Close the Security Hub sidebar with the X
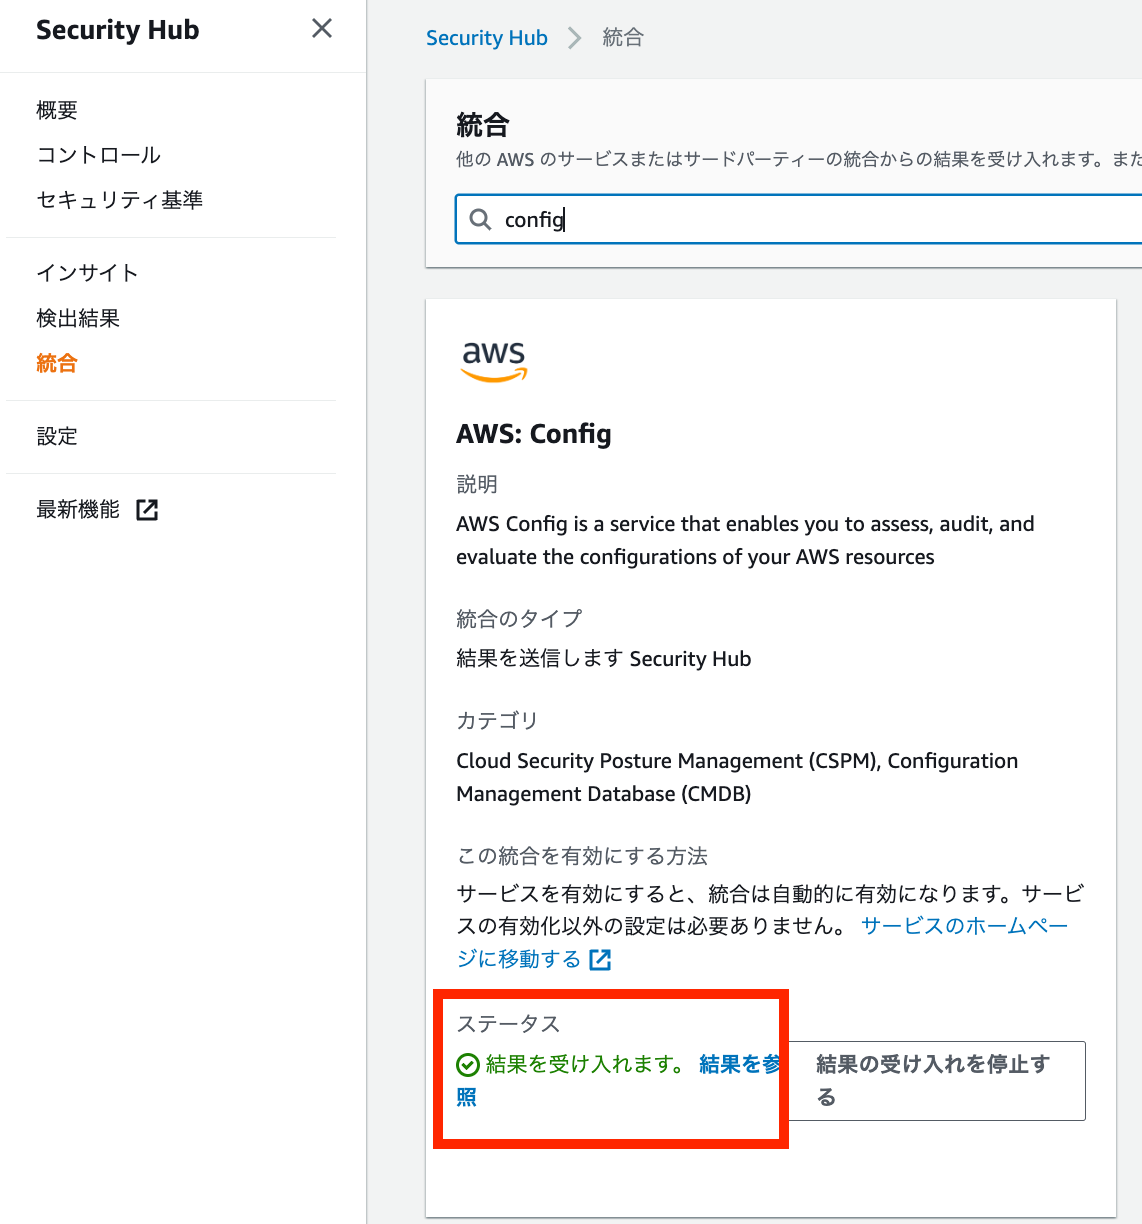This screenshot has width=1142, height=1224. [321, 29]
